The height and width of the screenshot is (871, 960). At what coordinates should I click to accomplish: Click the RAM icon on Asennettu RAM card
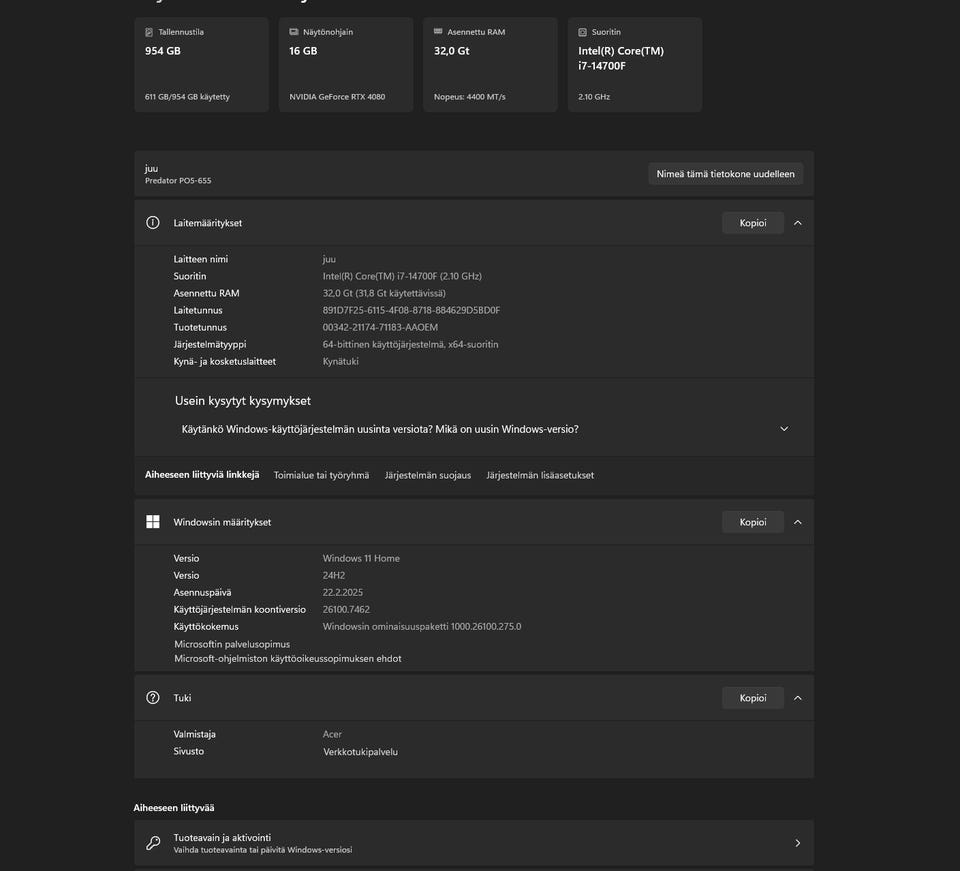coord(439,32)
